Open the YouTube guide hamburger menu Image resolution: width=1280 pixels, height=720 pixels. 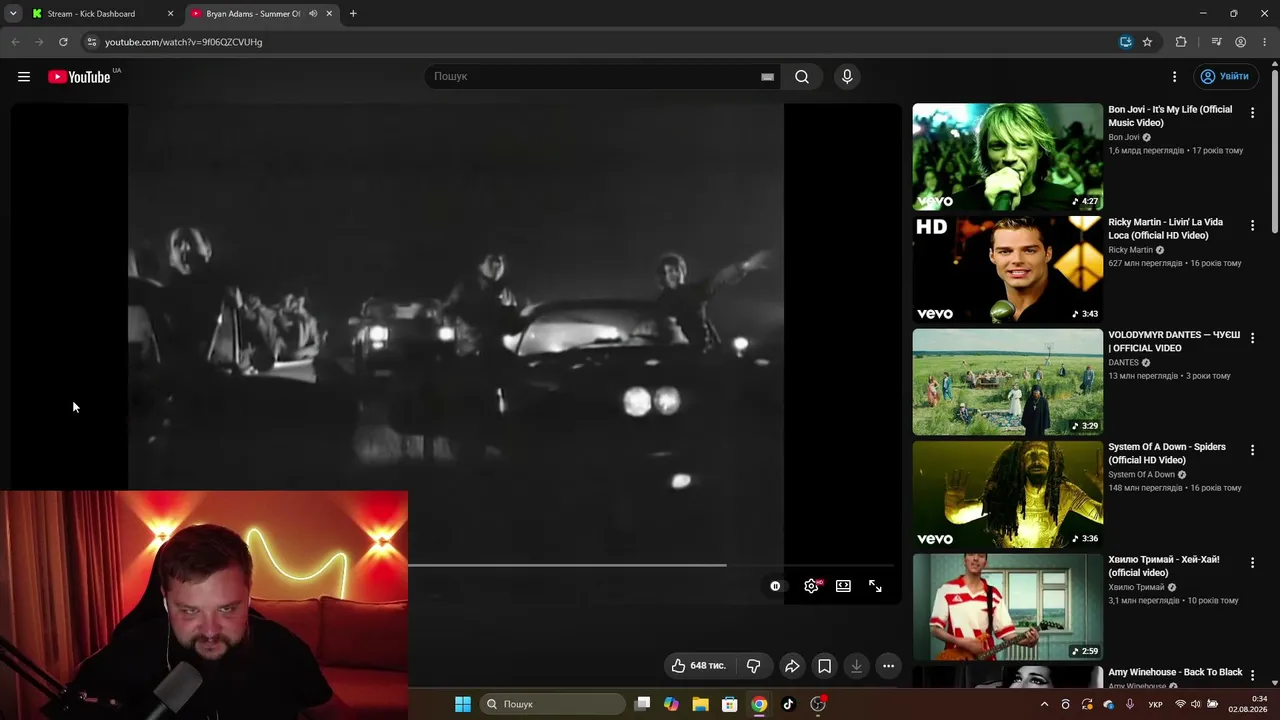tap(24, 77)
